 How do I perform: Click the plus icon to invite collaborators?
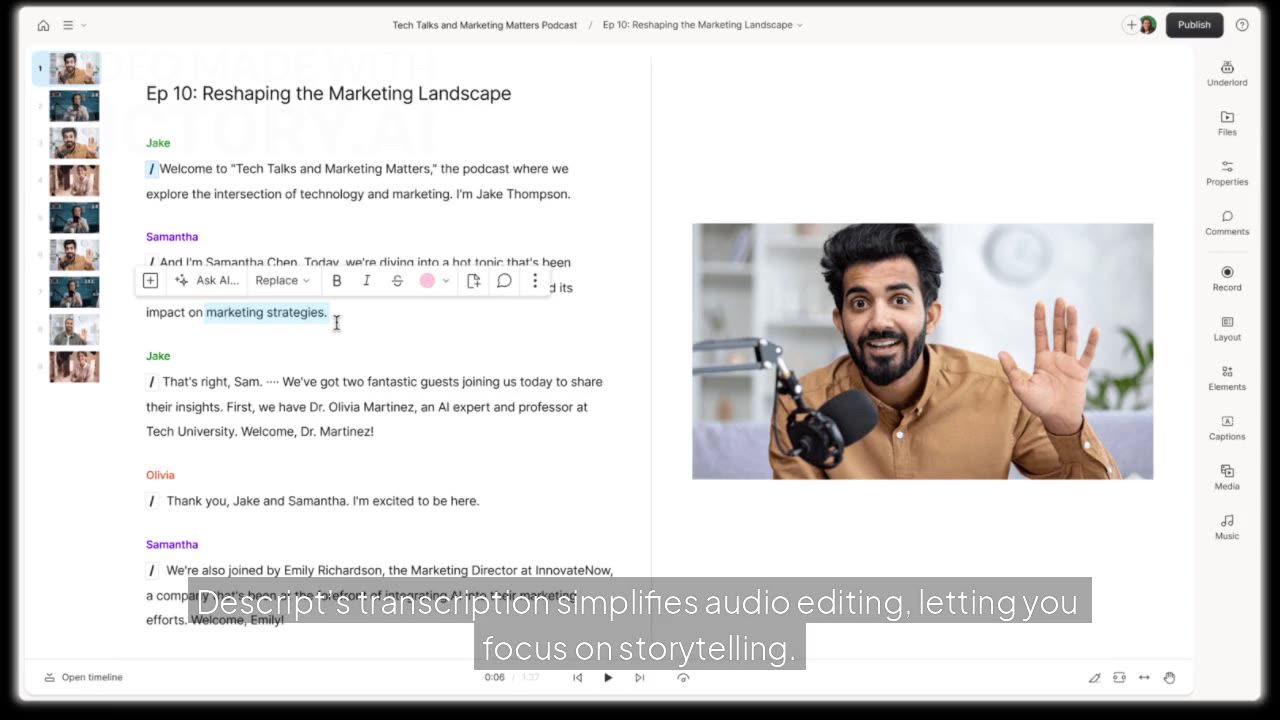(x=1131, y=25)
